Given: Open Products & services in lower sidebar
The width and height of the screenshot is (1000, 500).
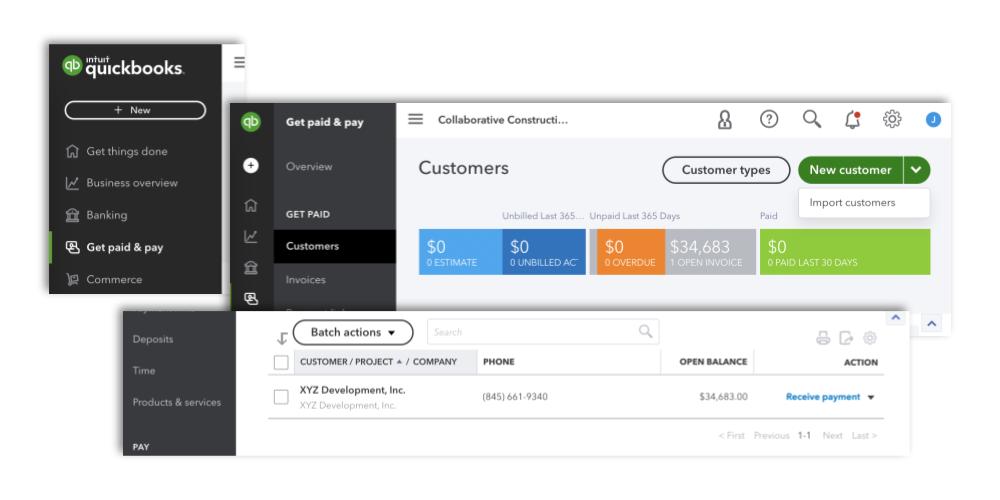Looking at the screenshot, I should click(x=177, y=402).
